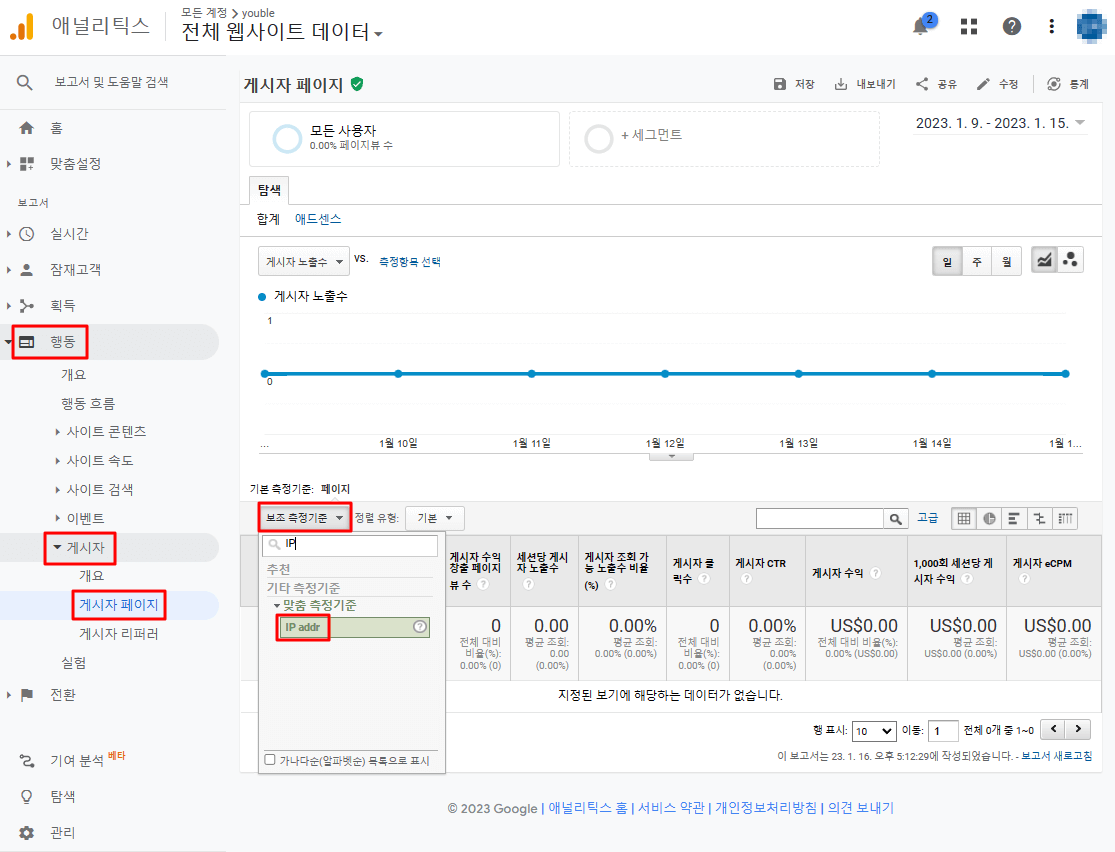This screenshot has height=852, width=1115.
Task: Switch chart to motion chart dots icon
Action: [1070, 259]
